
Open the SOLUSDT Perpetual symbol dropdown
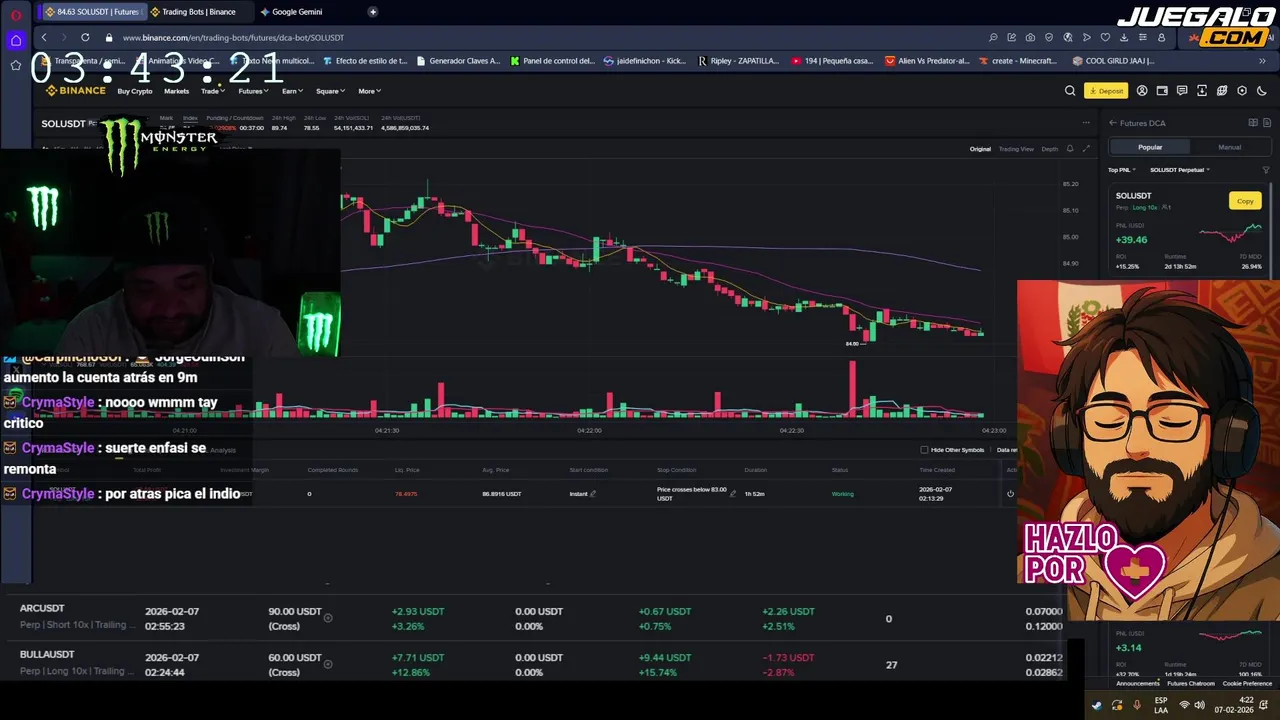coord(1180,170)
